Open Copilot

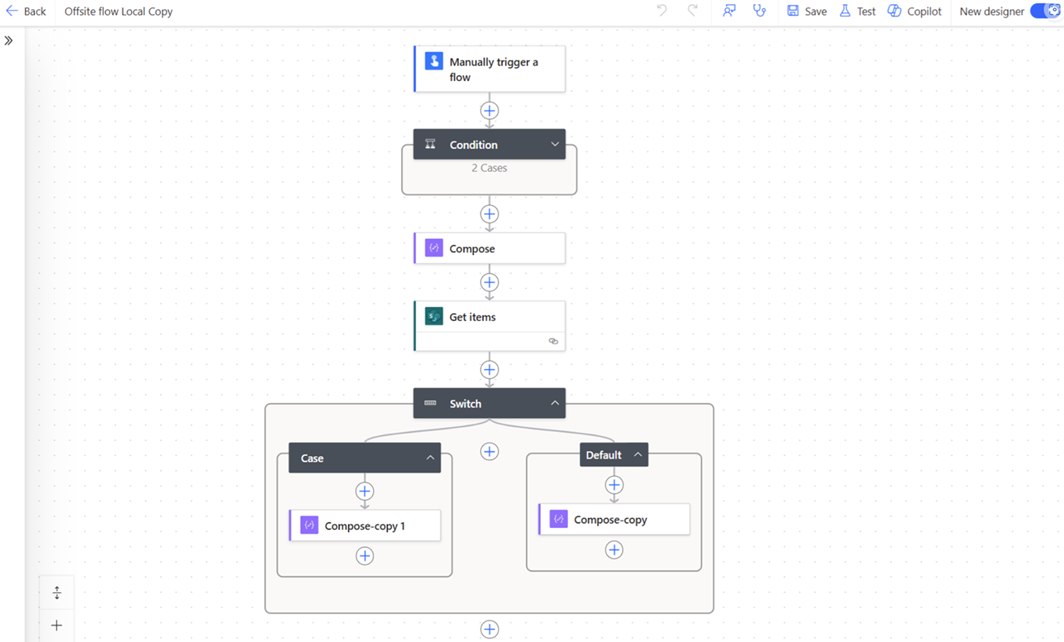[x=913, y=11]
